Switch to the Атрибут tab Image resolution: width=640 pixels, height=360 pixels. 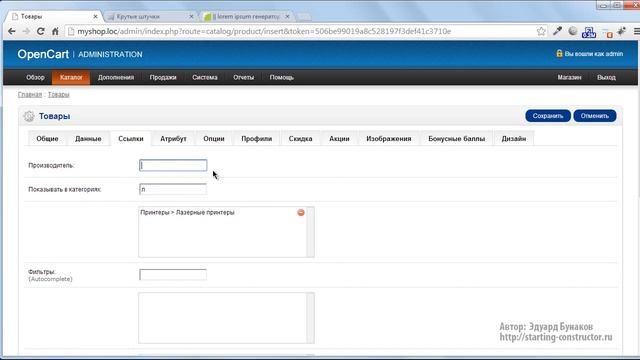pos(173,139)
